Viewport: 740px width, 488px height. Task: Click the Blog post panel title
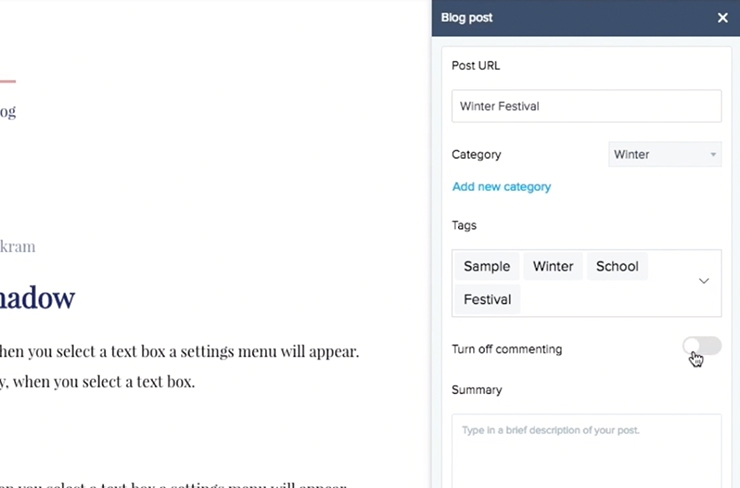466,18
